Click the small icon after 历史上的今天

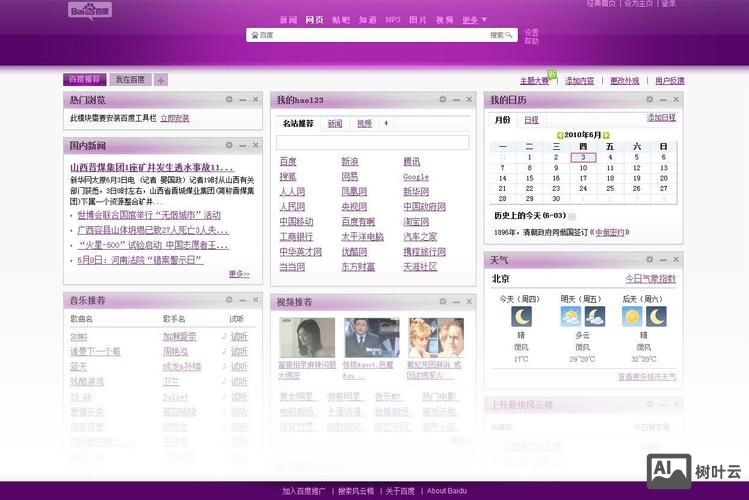click(572, 216)
